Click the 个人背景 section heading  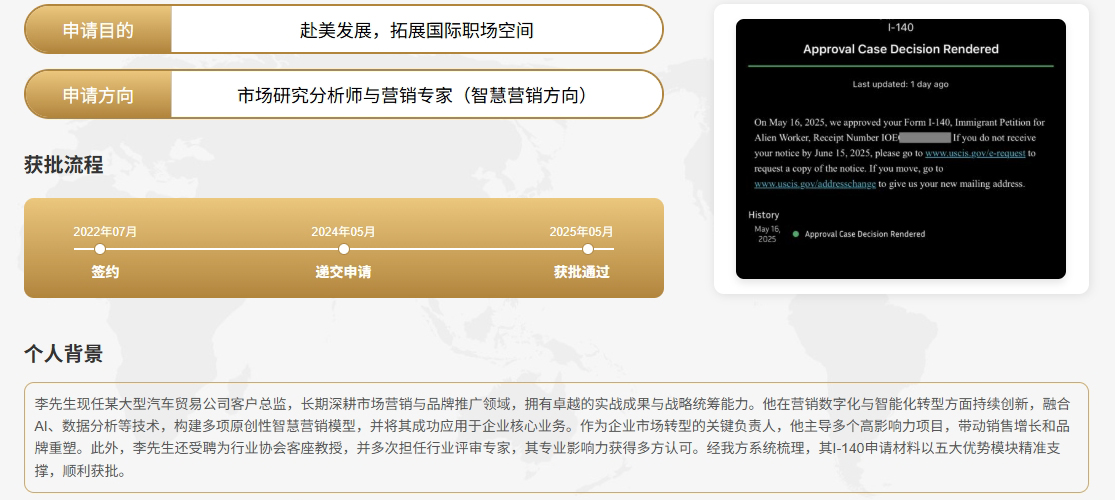63,354
